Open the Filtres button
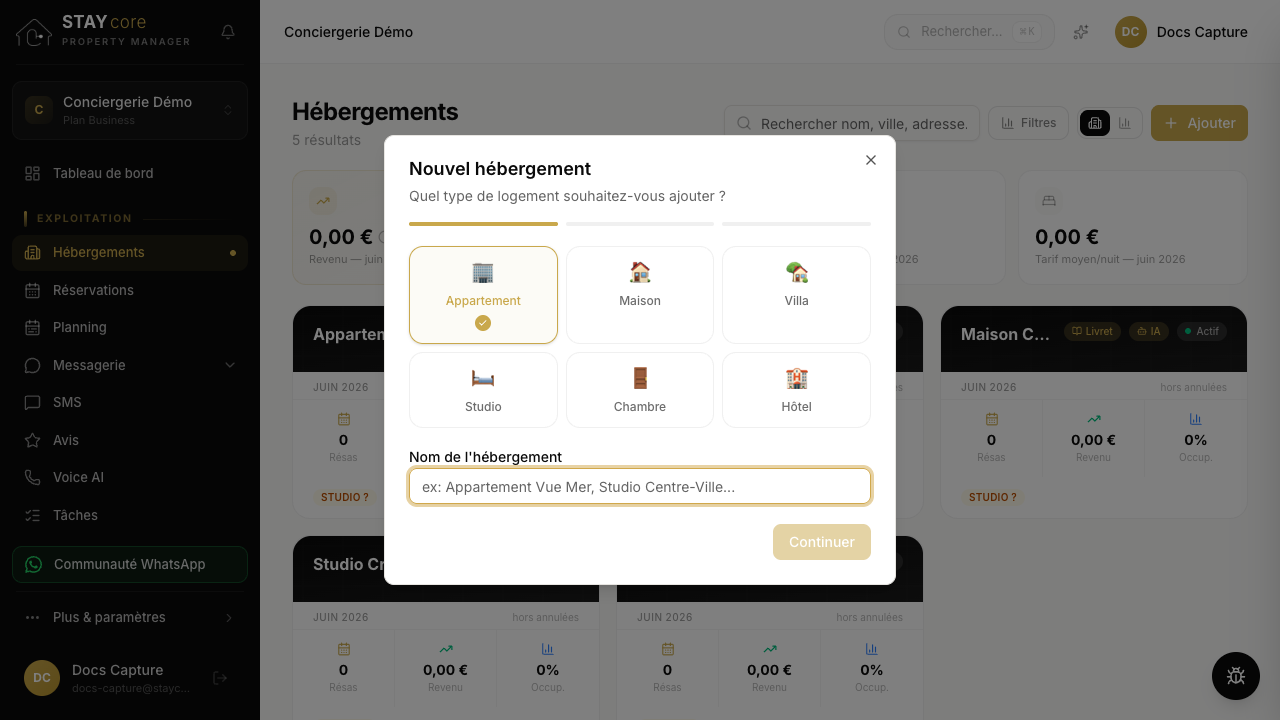The image size is (1280, 720). pos(1028,123)
